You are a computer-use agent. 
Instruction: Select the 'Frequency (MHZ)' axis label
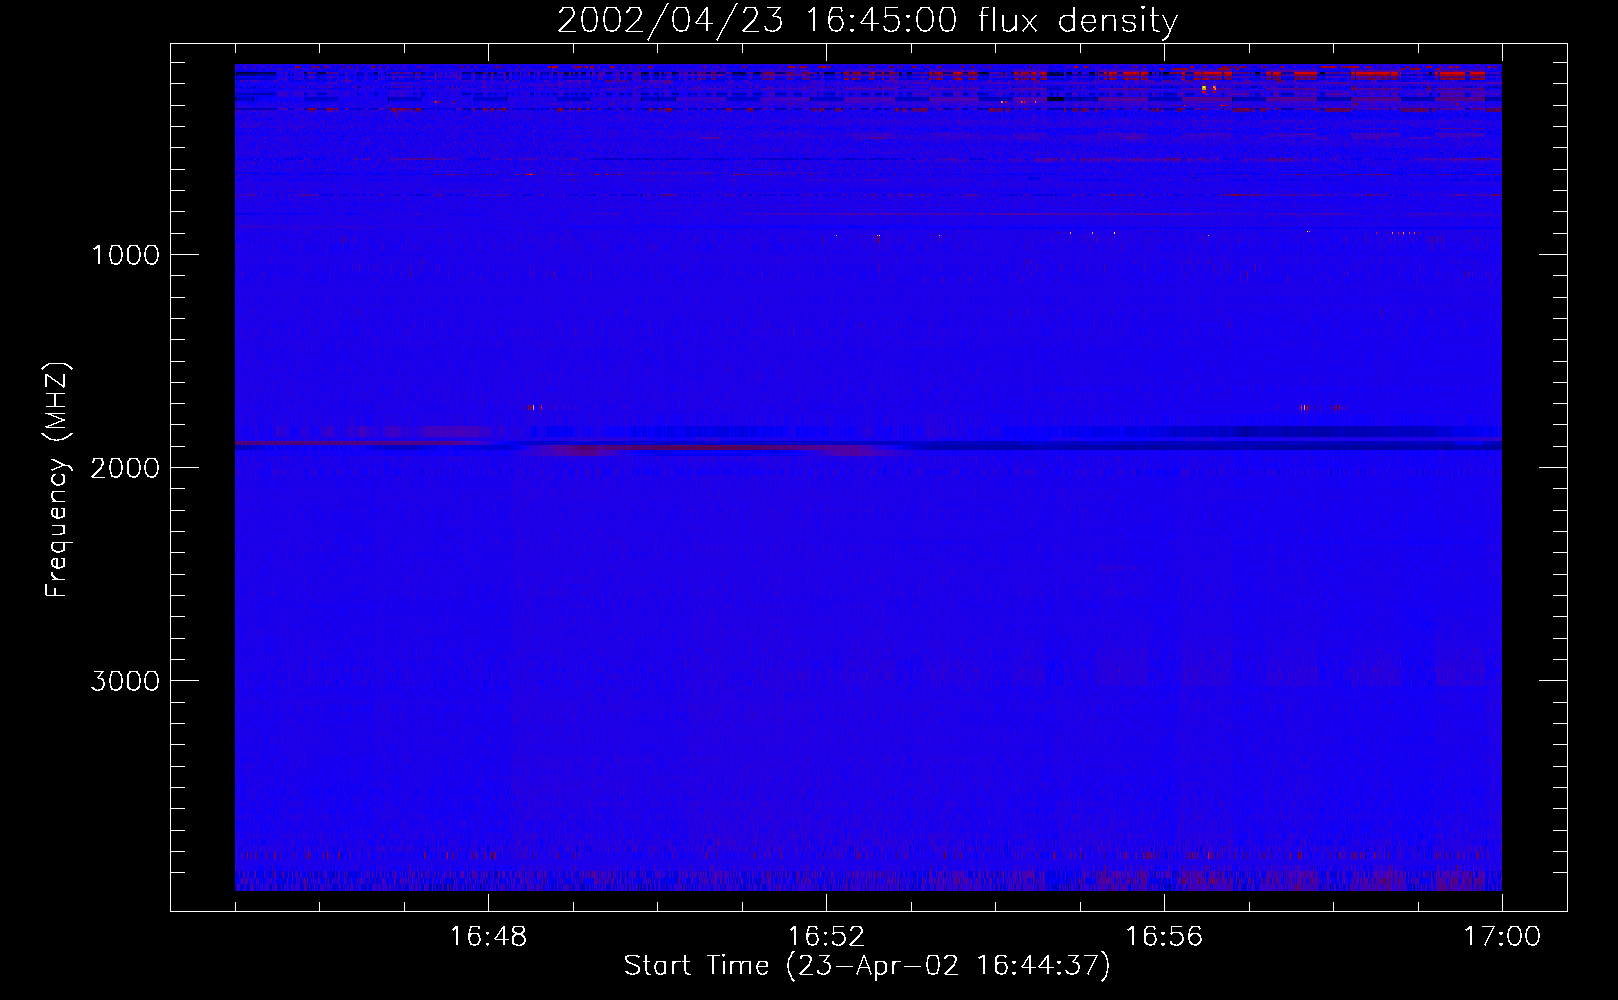tap(57, 480)
